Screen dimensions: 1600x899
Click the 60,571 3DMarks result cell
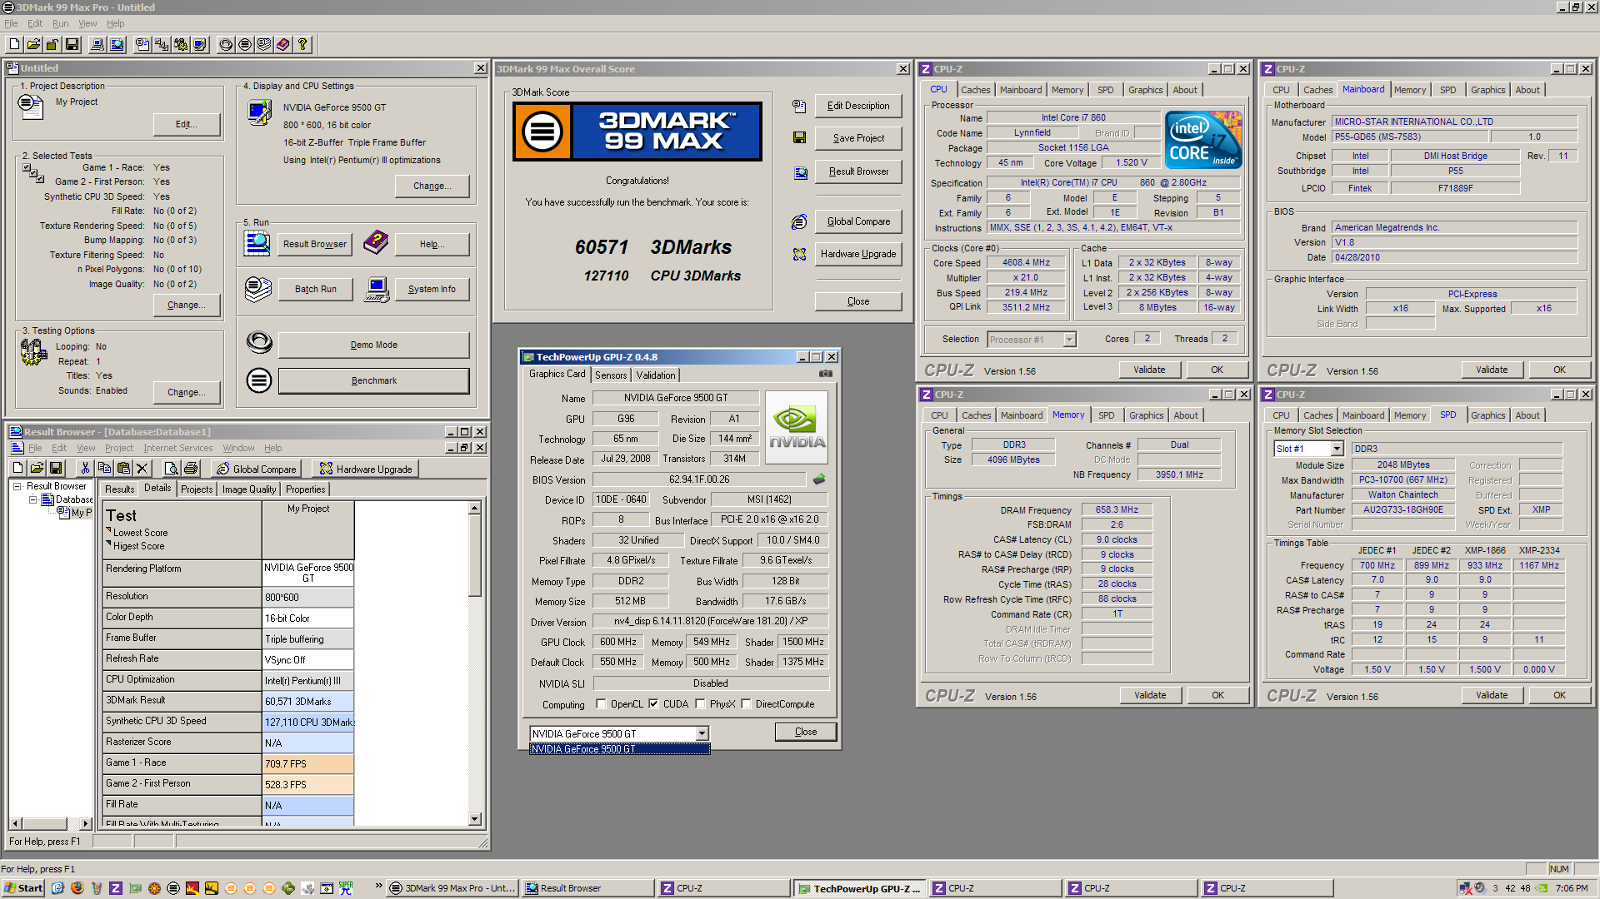[x=308, y=701]
